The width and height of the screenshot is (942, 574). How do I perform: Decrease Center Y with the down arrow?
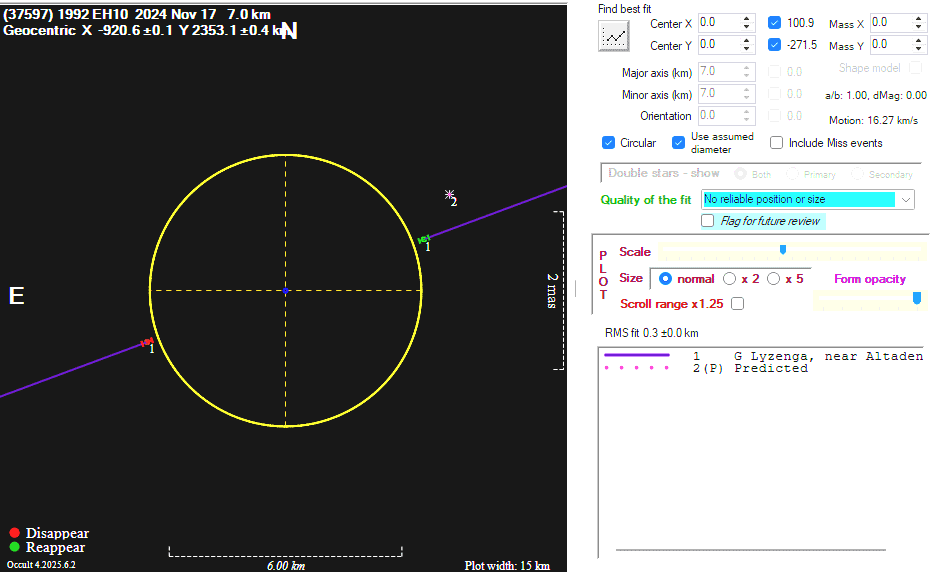pos(747,49)
